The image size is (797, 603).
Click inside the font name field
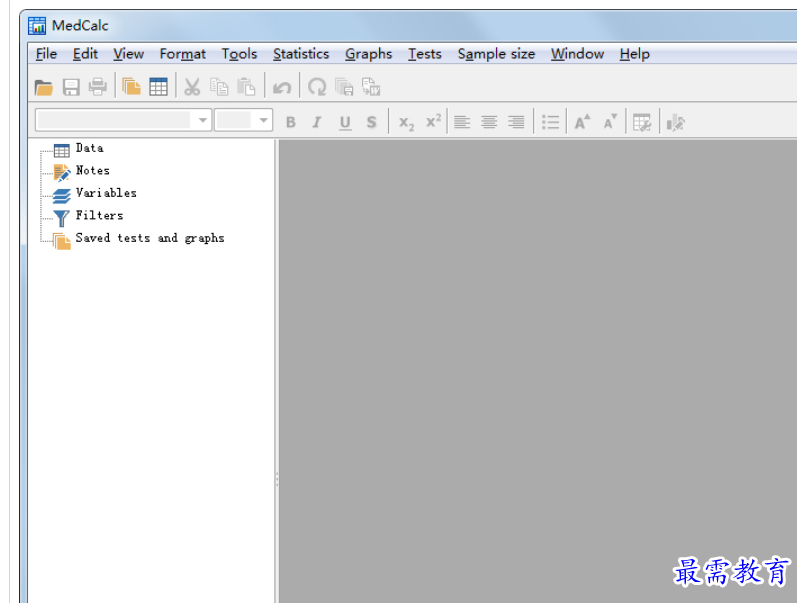point(115,120)
